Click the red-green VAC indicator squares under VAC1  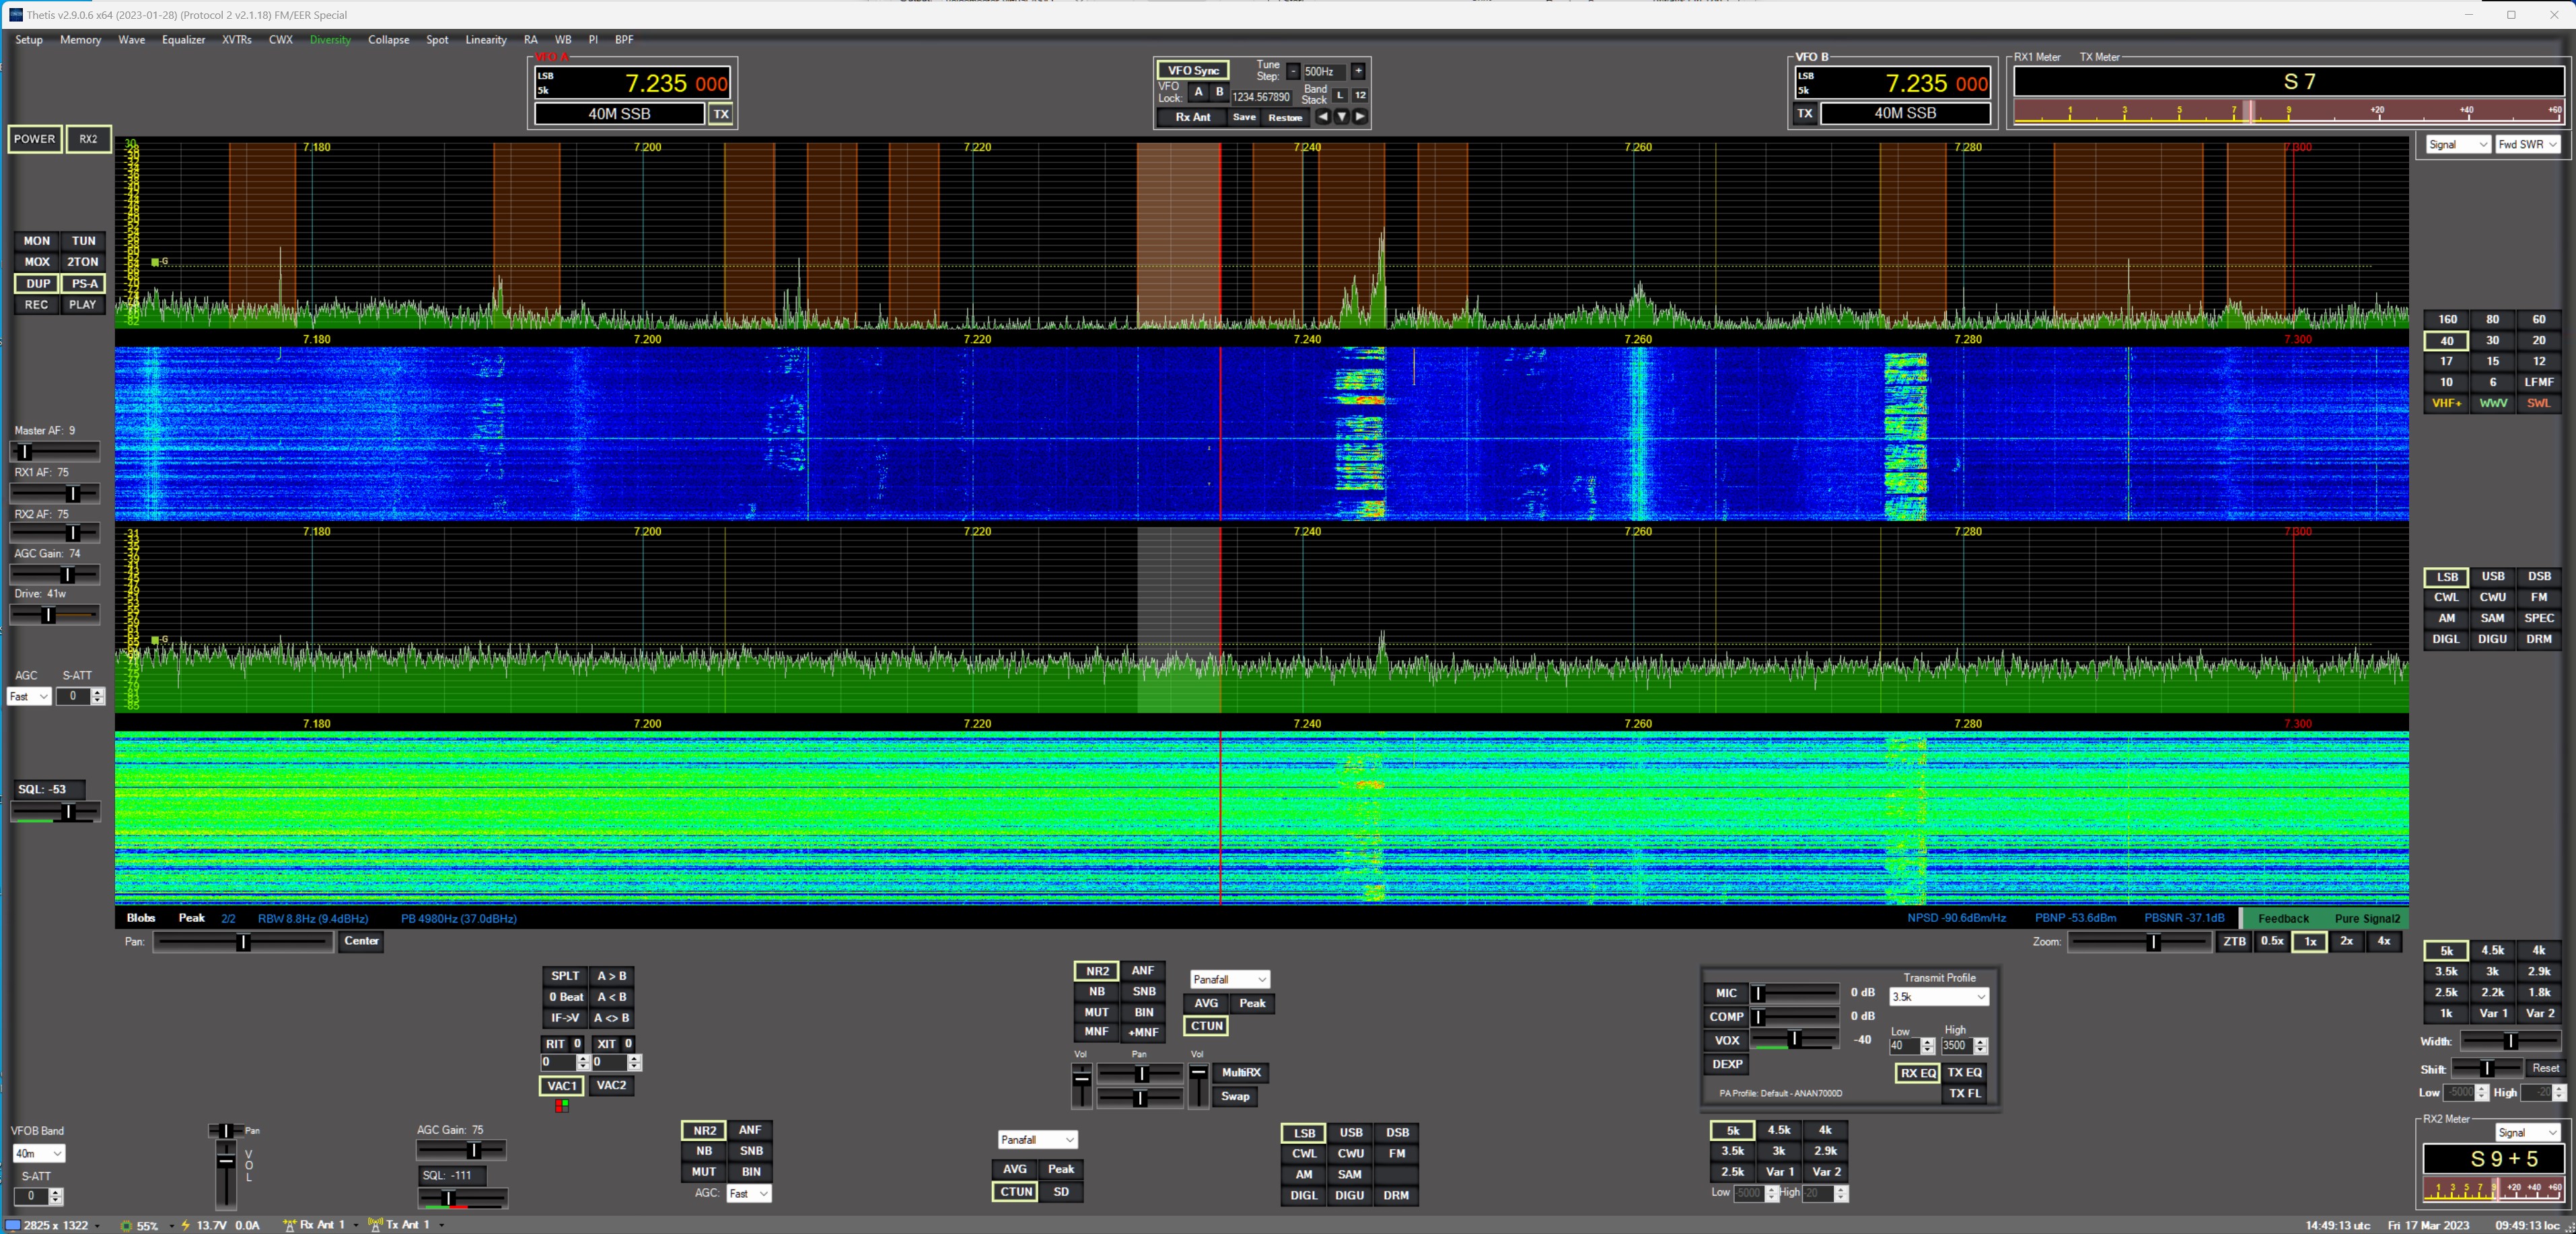pyautogui.click(x=562, y=1106)
